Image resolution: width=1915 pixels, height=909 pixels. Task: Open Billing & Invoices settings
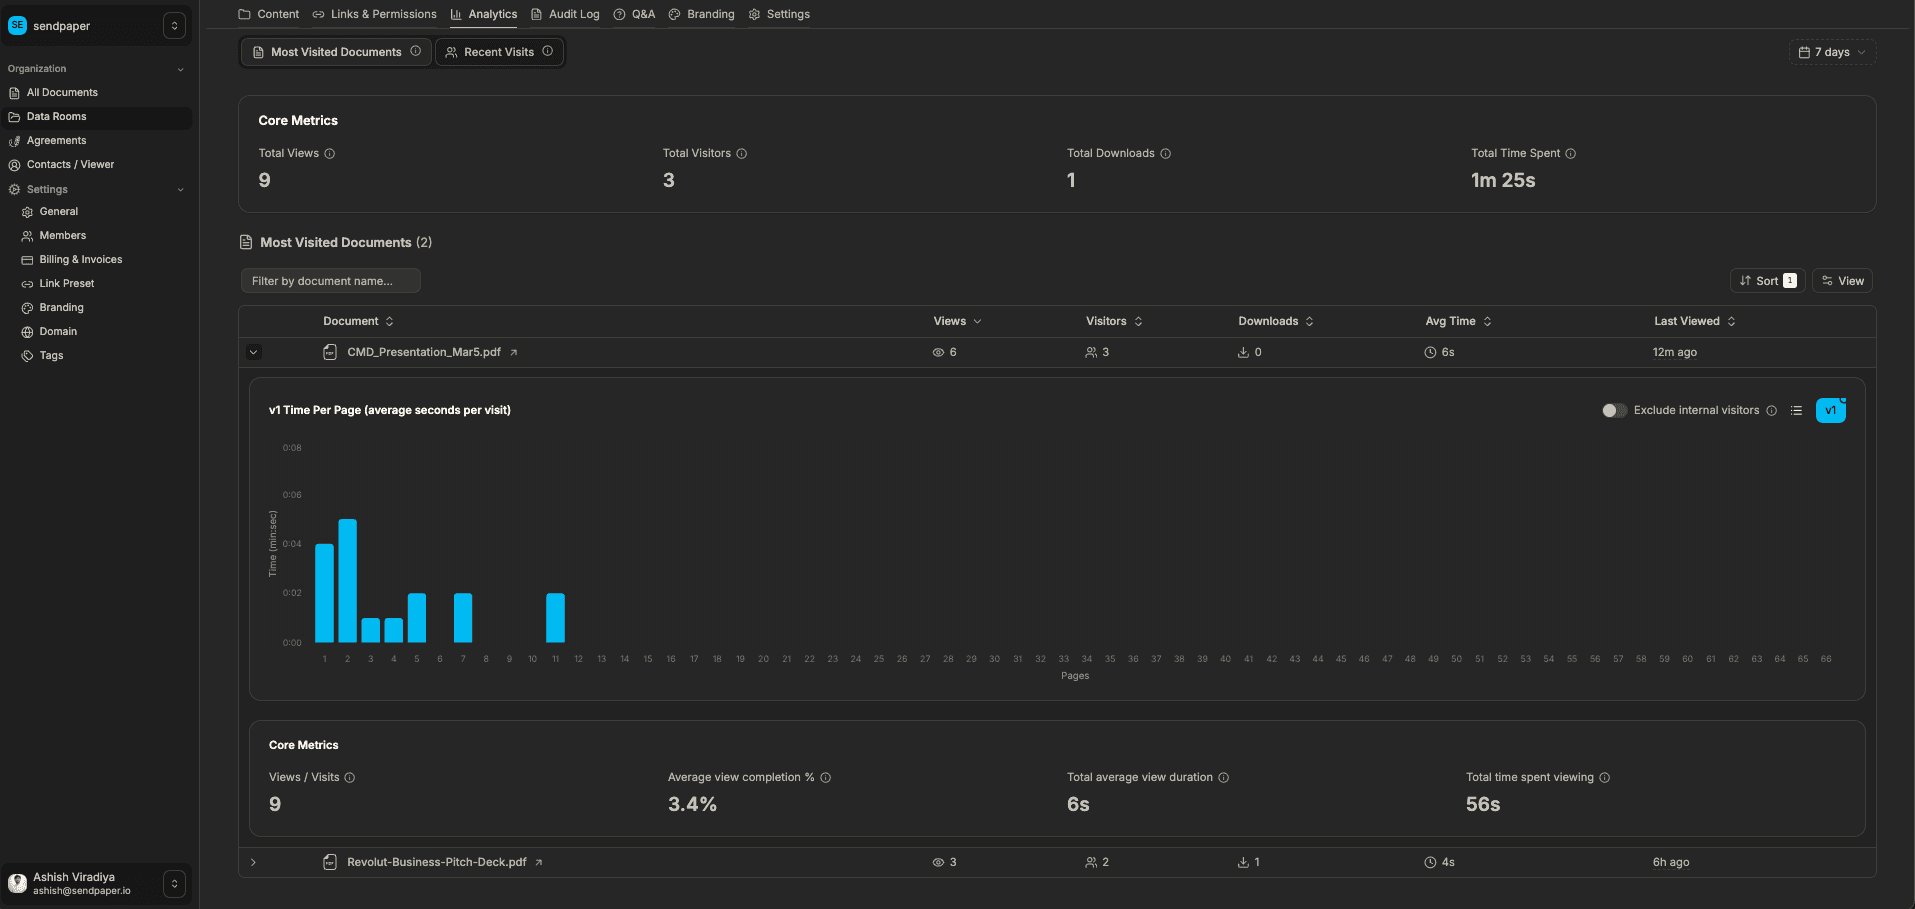click(81, 259)
